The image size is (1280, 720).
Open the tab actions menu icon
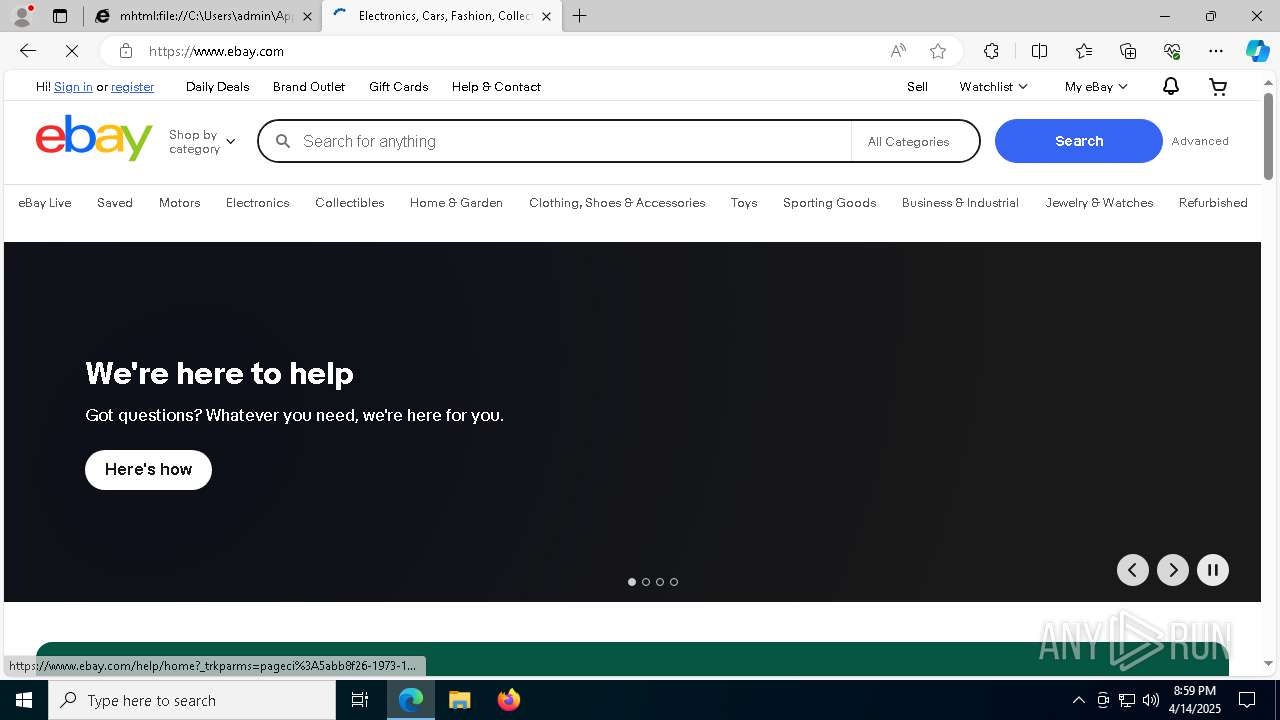pos(60,16)
